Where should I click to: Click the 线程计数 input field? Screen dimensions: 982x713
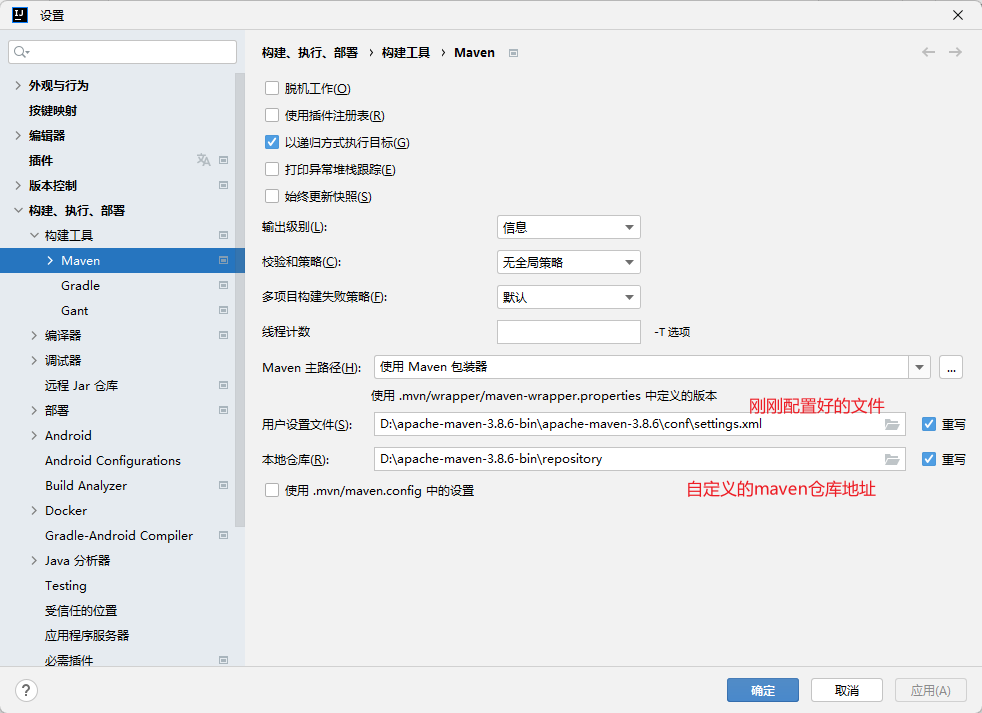pos(568,331)
